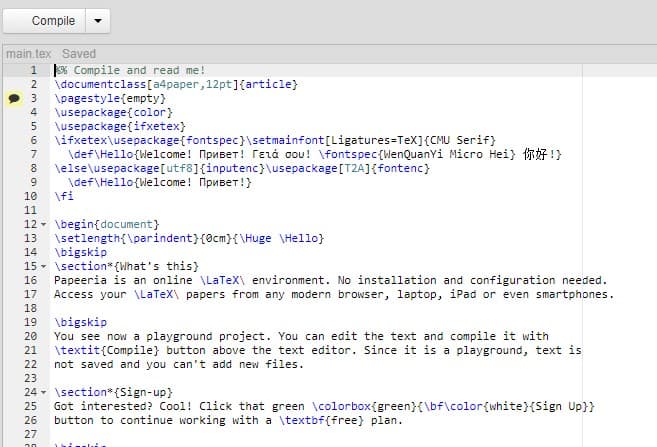Click the Compile button
Viewport: 657px width, 447px height.
point(44,21)
